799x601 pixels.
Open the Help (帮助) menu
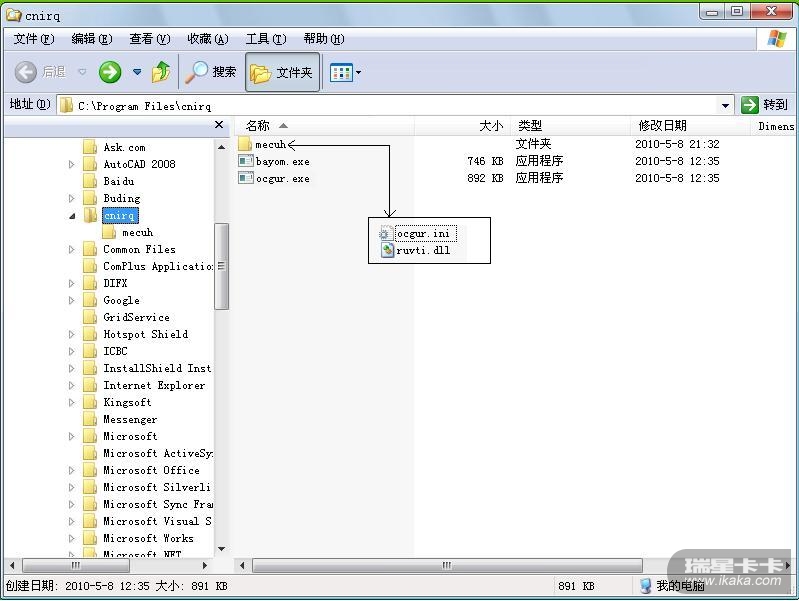click(324, 39)
